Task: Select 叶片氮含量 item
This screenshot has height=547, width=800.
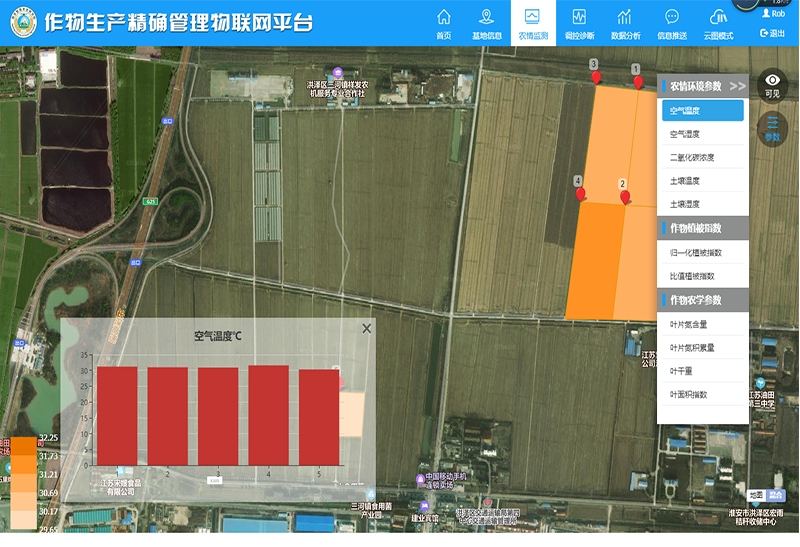Action: (703, 325)
